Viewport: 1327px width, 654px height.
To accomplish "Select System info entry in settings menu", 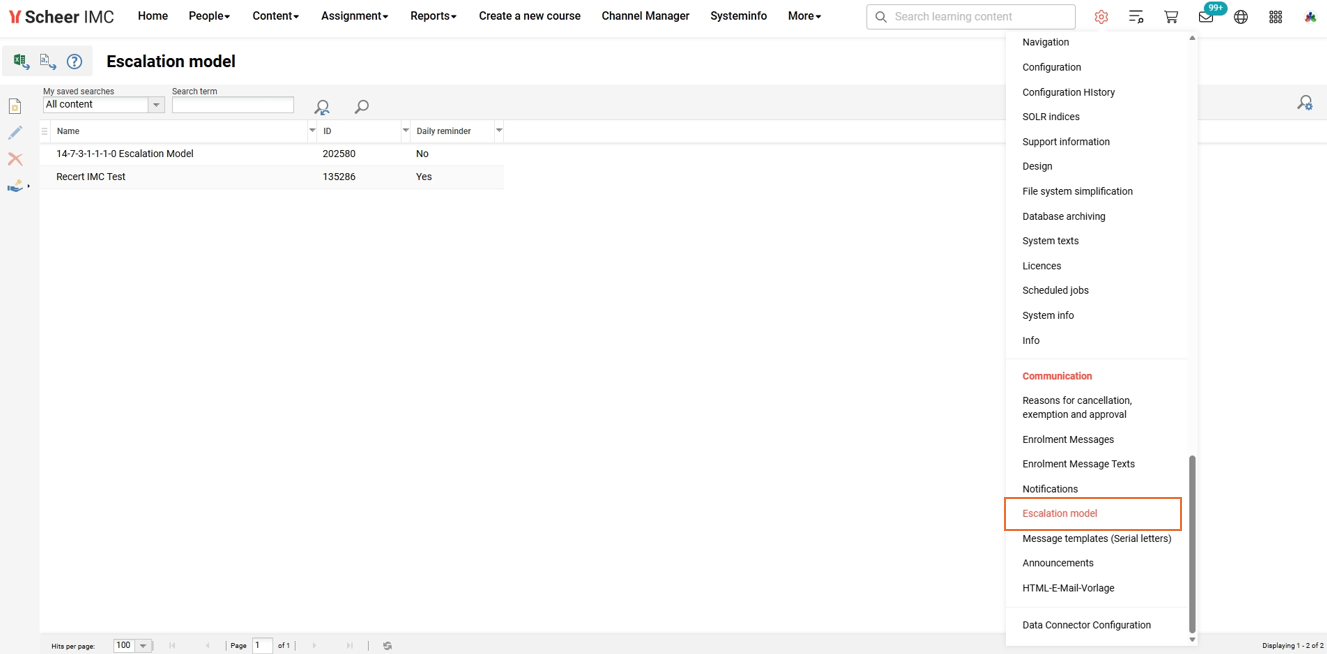I will (x=1048, y=315).
